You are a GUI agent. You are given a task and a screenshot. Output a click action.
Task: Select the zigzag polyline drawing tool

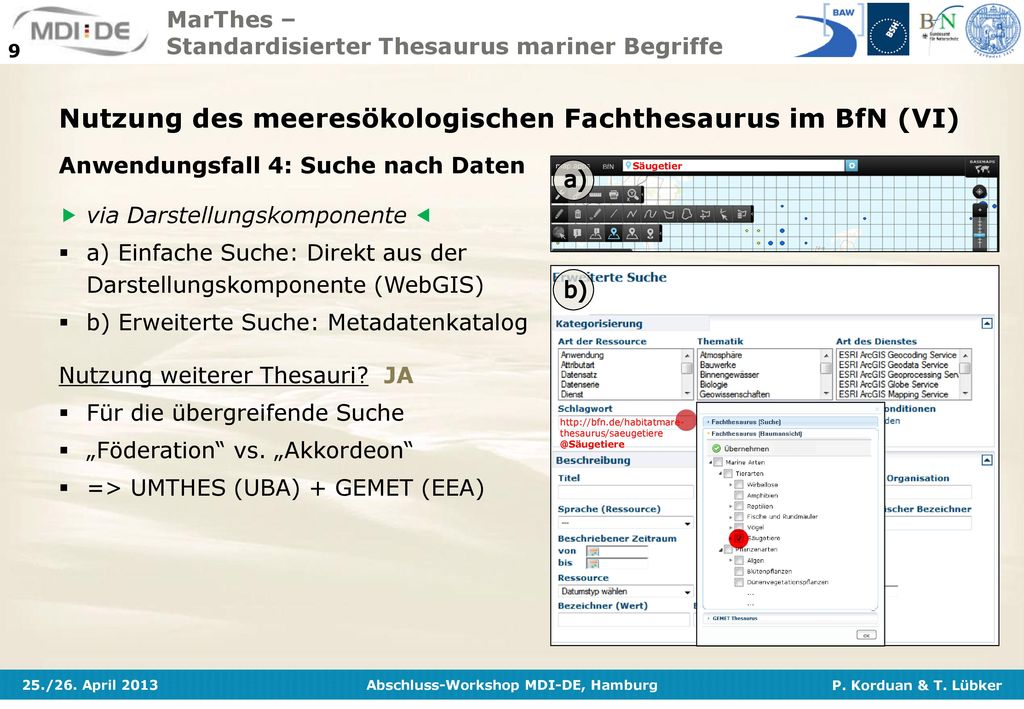pos(632,213)
